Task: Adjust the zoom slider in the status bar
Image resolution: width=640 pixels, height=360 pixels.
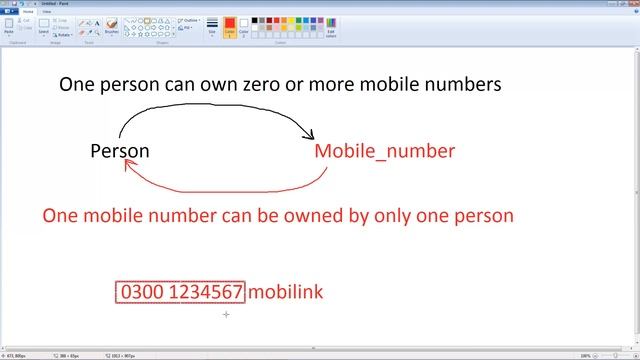Action: [x=615, y=356]
